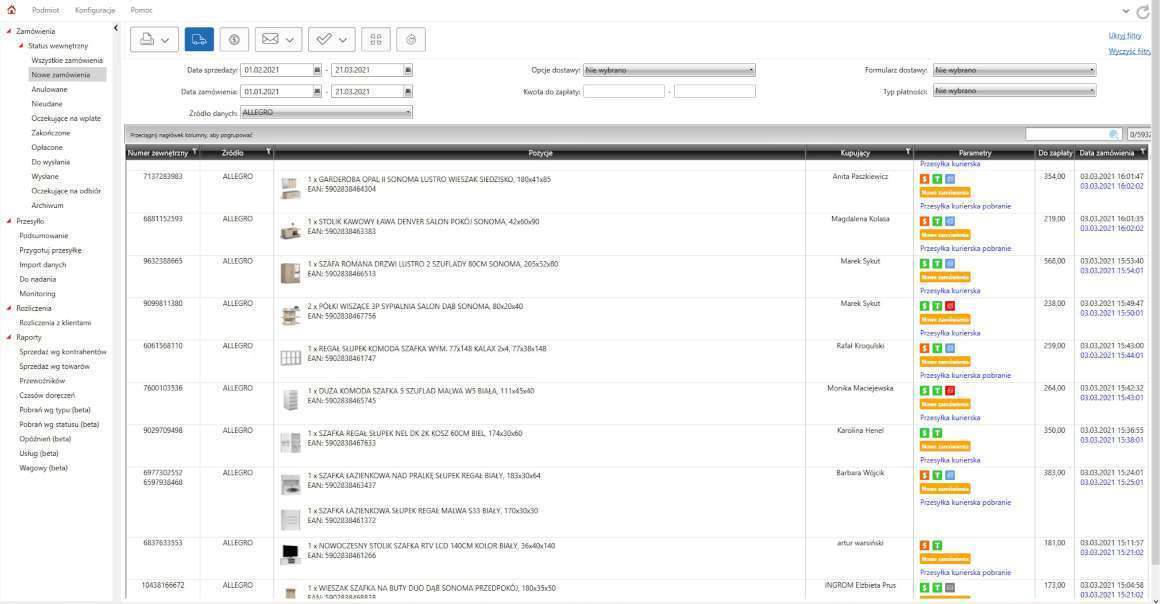
Task: Select Opłacone in the sidebar status list
Action: click(47, 147)
